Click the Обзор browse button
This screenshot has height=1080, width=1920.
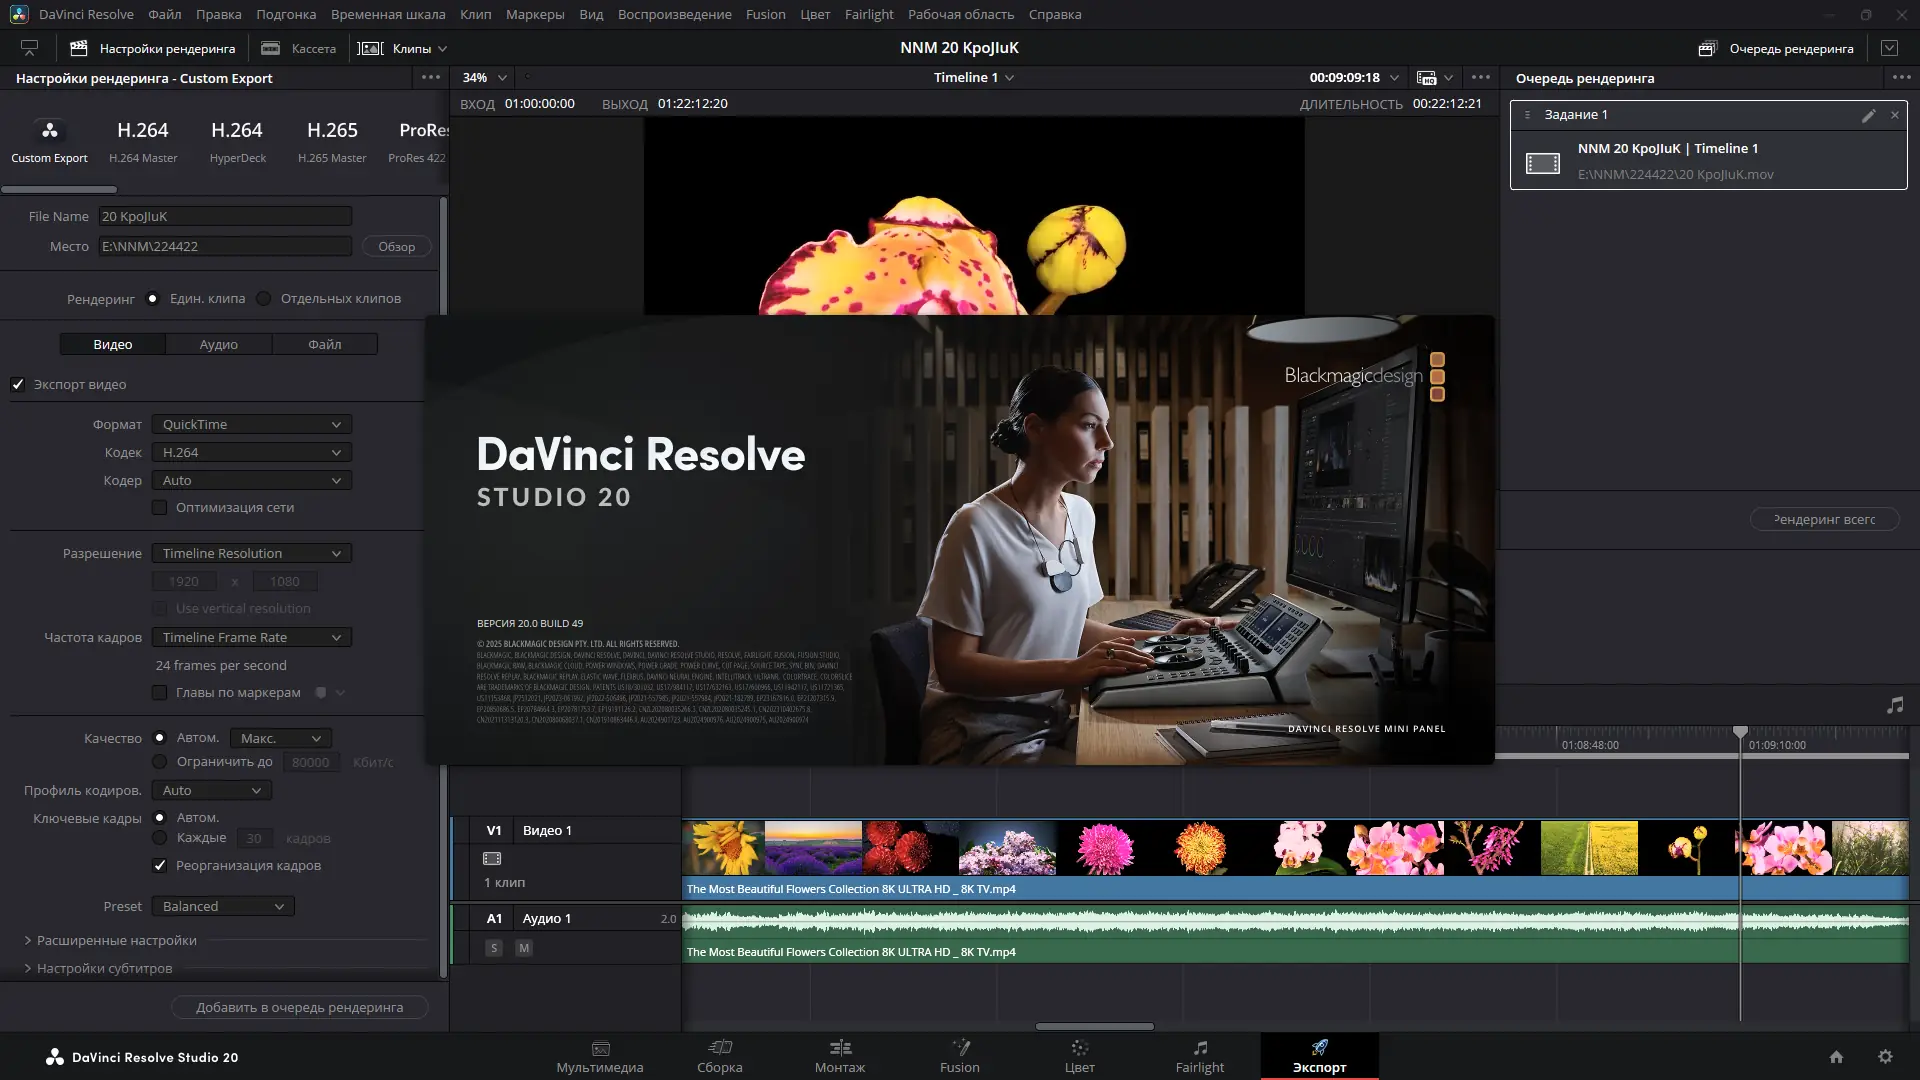[396, 247]
